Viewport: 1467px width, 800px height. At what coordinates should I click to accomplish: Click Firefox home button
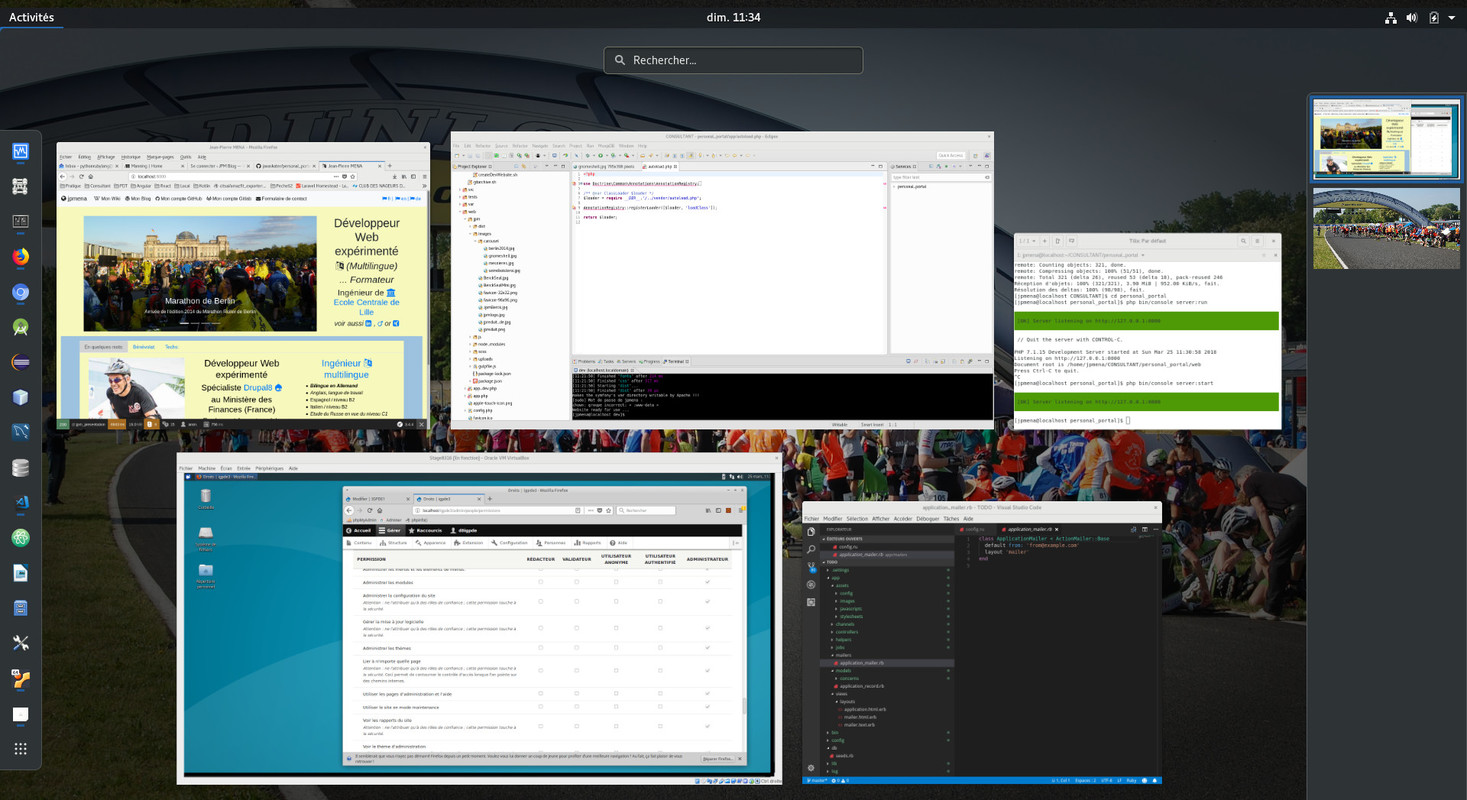[x=90, y=176]
